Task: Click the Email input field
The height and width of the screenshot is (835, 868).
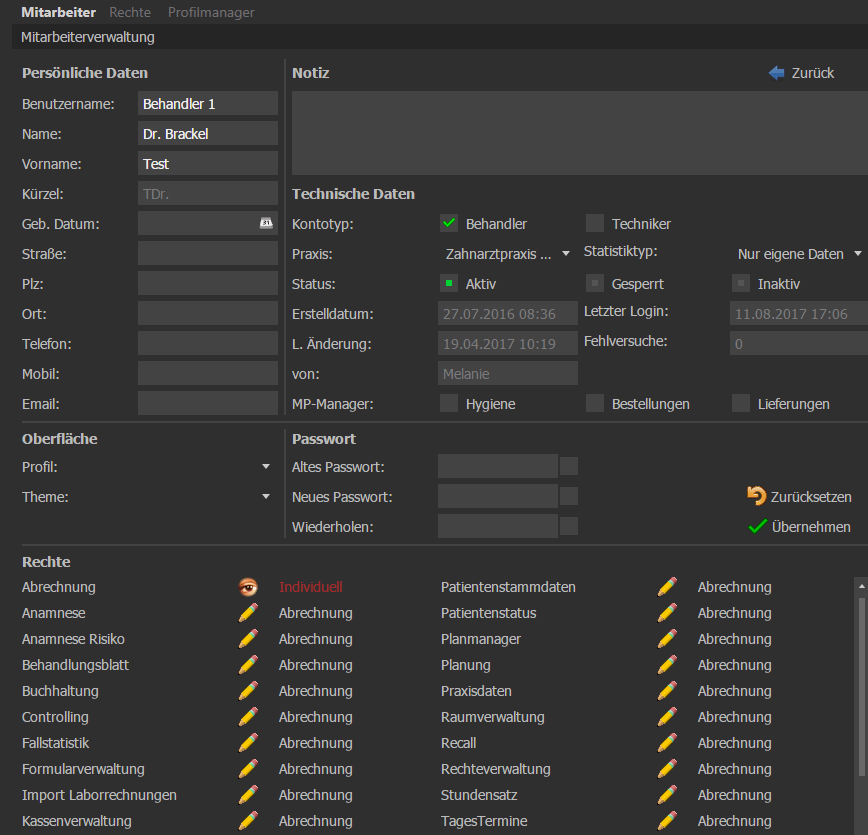Action: [208, 404]
